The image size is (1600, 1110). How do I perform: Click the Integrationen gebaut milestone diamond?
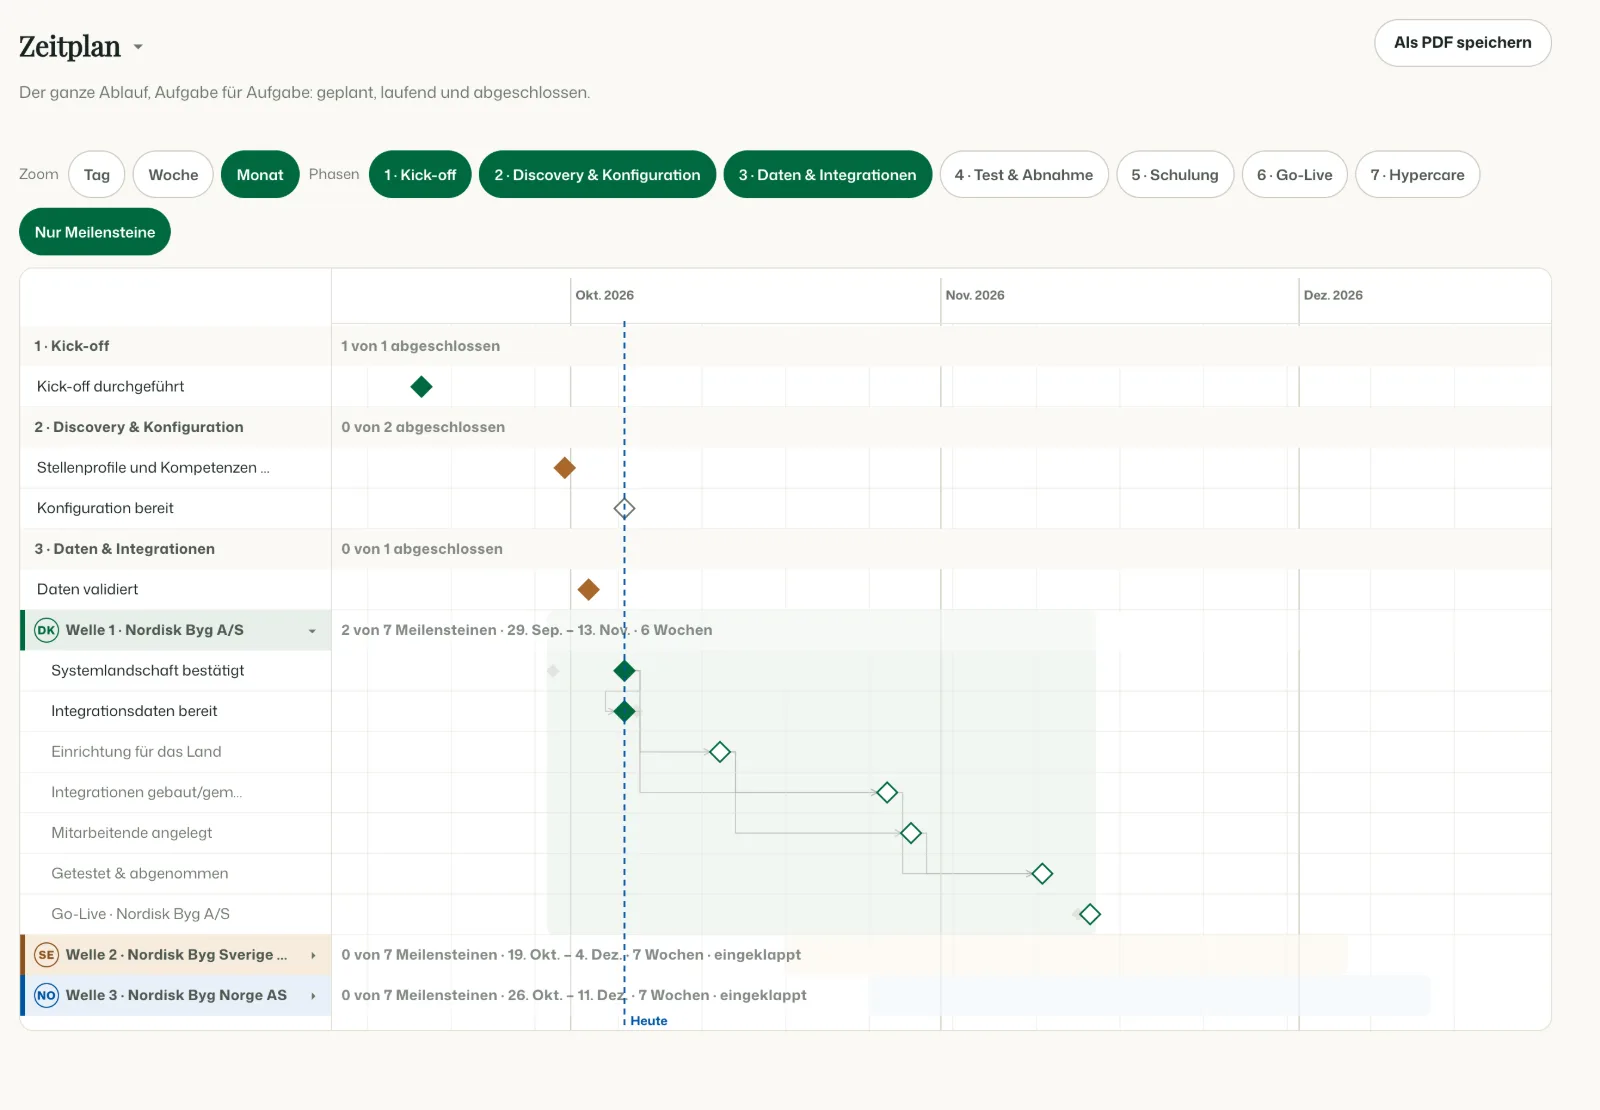point(886,793)
